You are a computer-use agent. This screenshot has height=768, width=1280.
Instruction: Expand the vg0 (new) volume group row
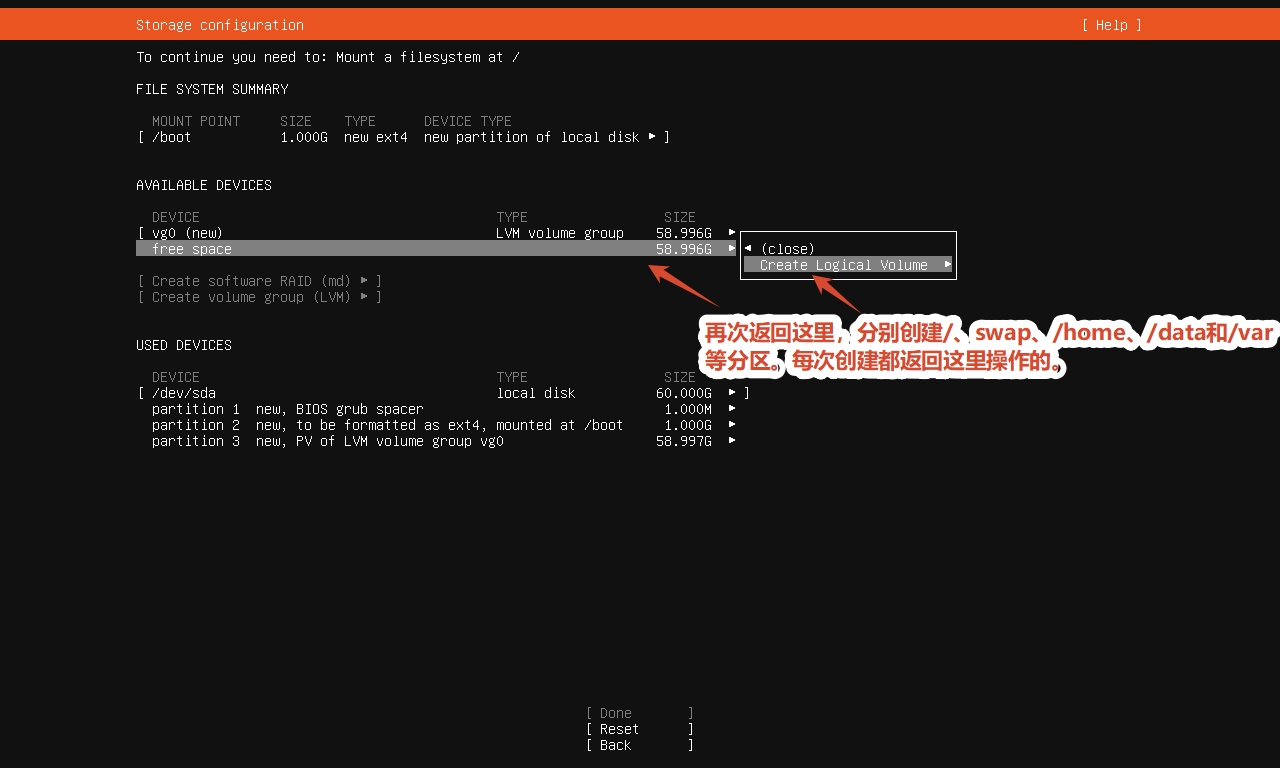436,233
